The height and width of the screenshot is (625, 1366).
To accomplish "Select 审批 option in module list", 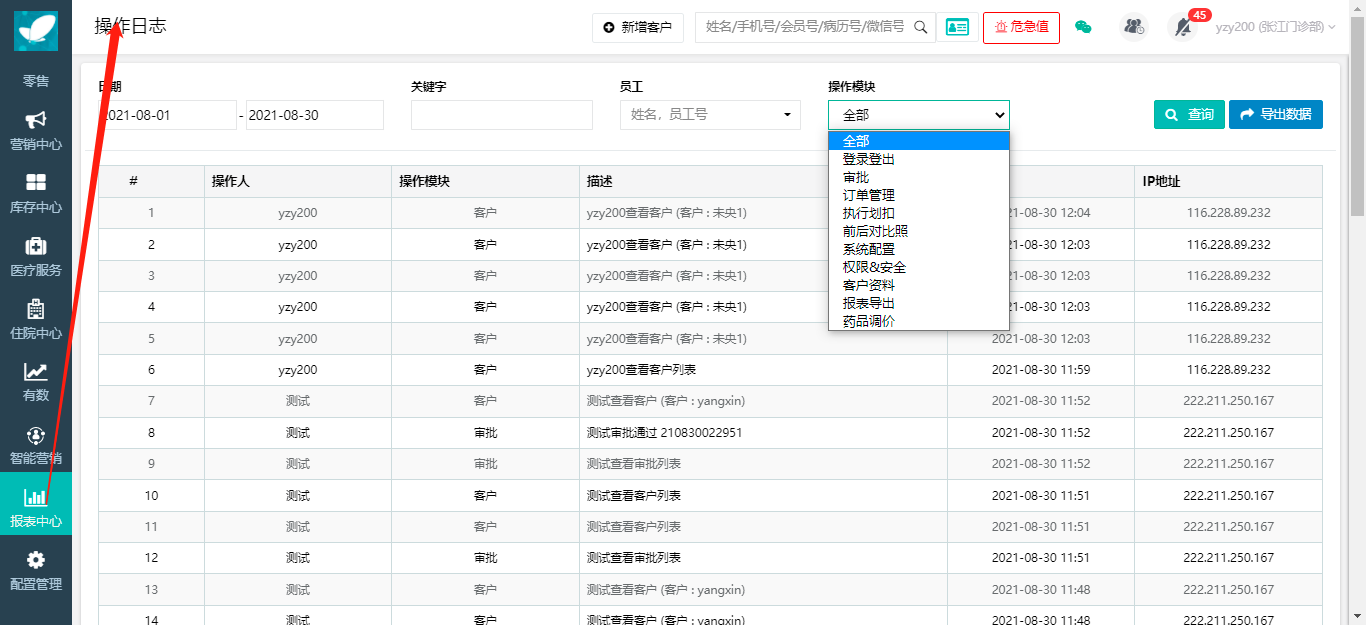I will [x=919, y=177].
